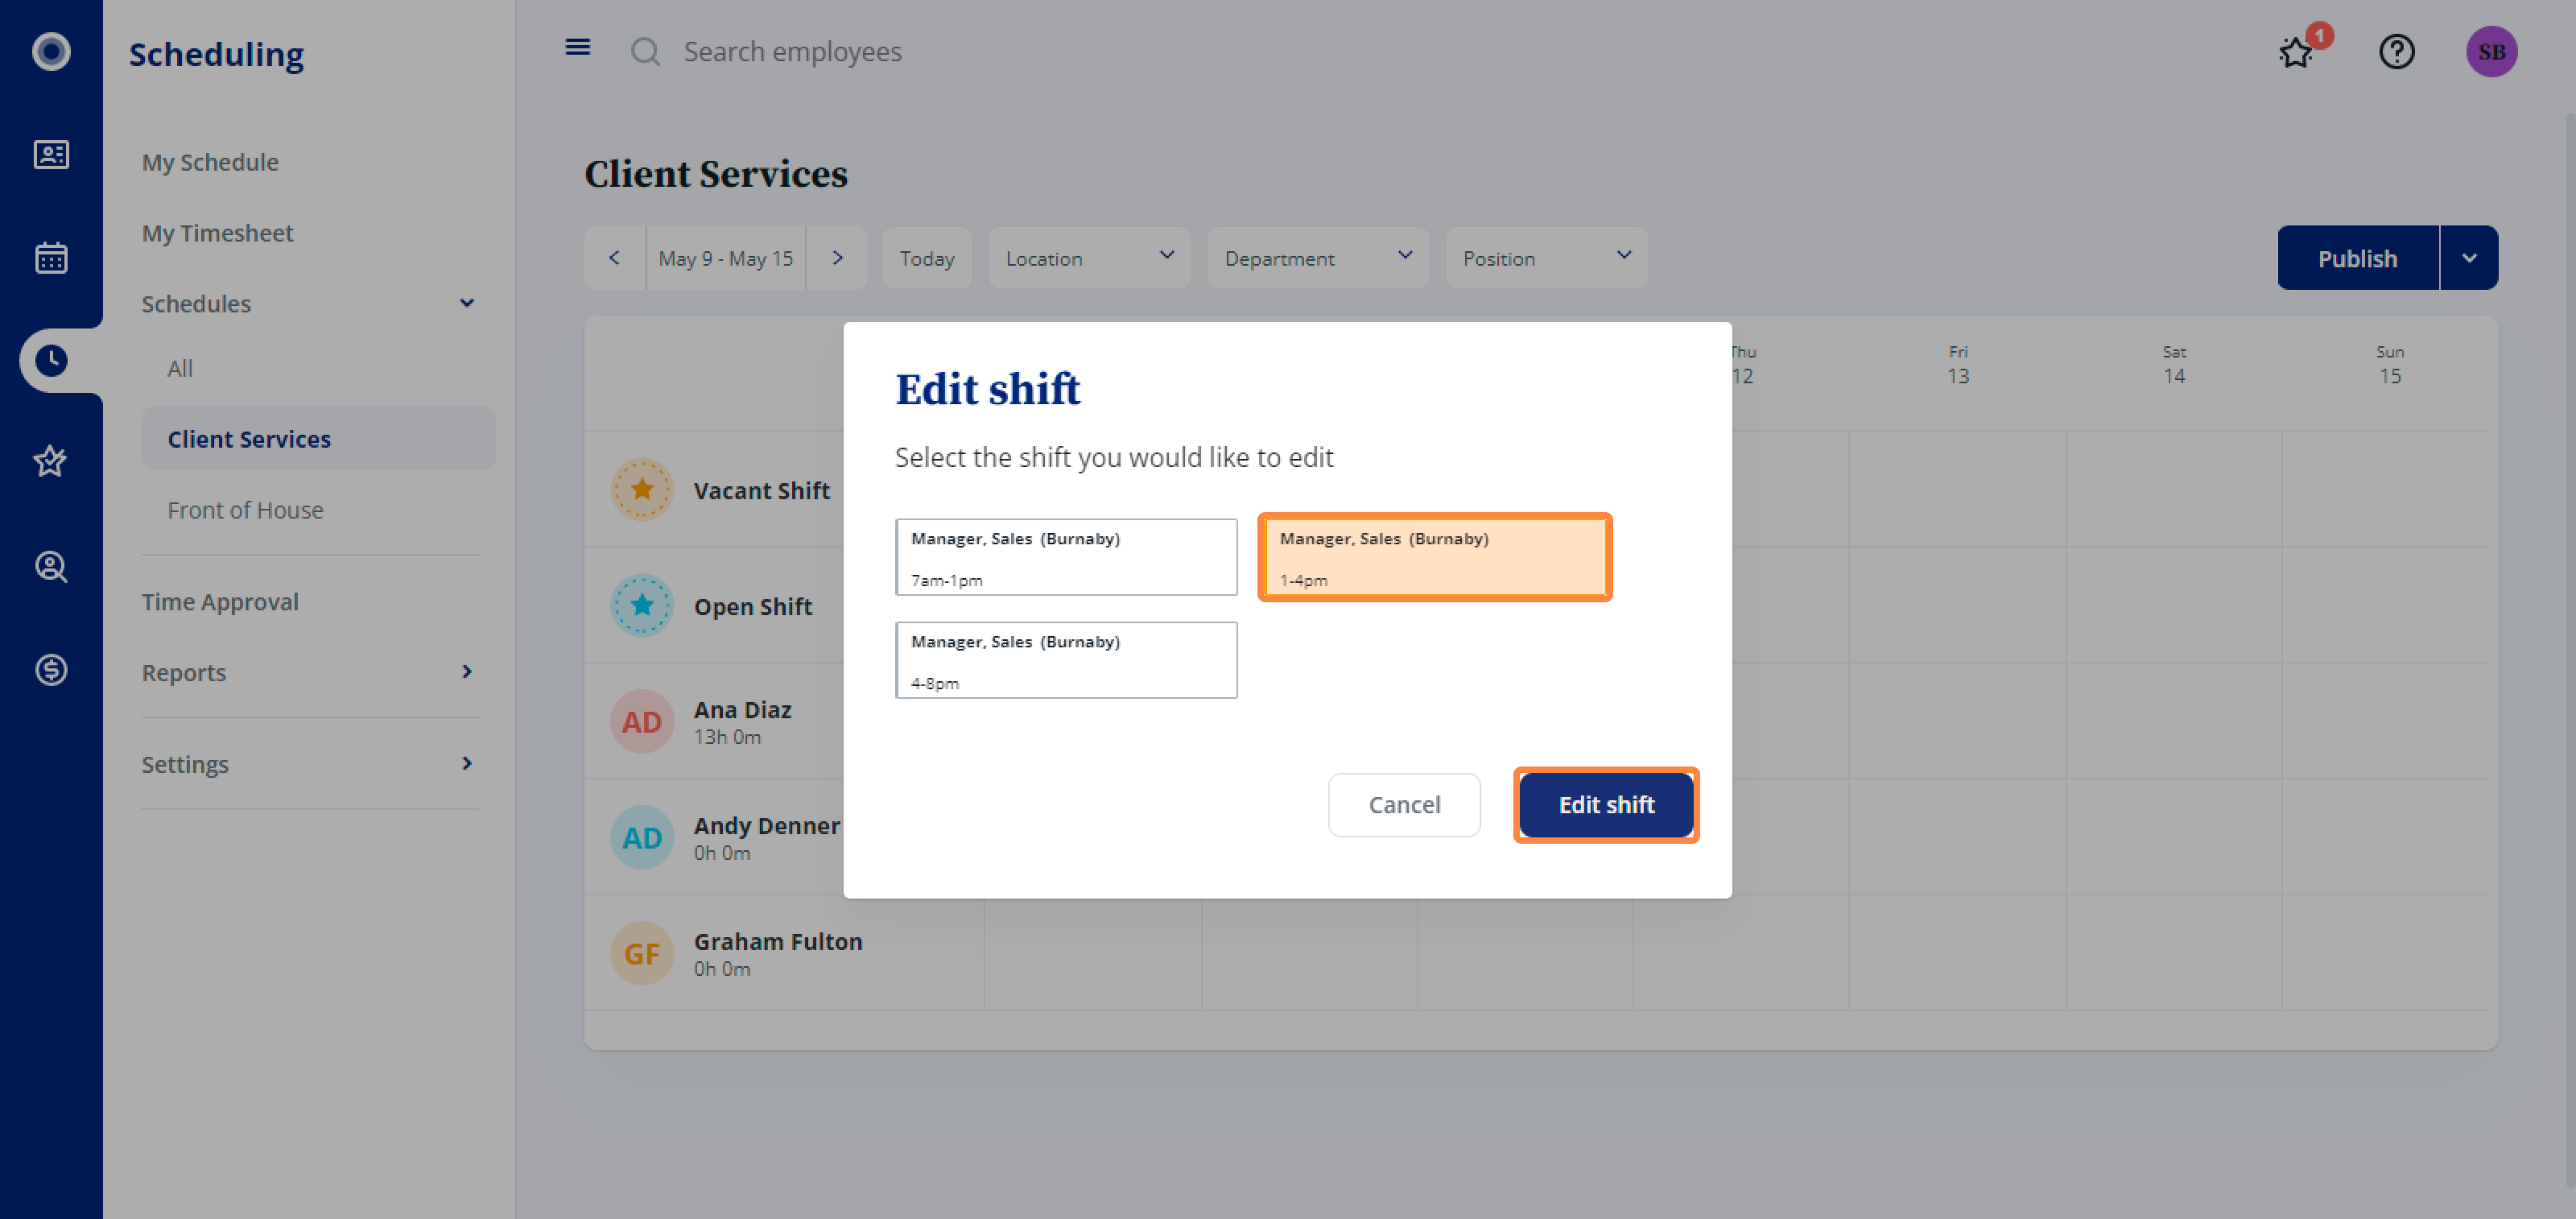The image size is (2576, 1219).
Task: Confirm with the Edit shift button
Action: pos(1606,804)
